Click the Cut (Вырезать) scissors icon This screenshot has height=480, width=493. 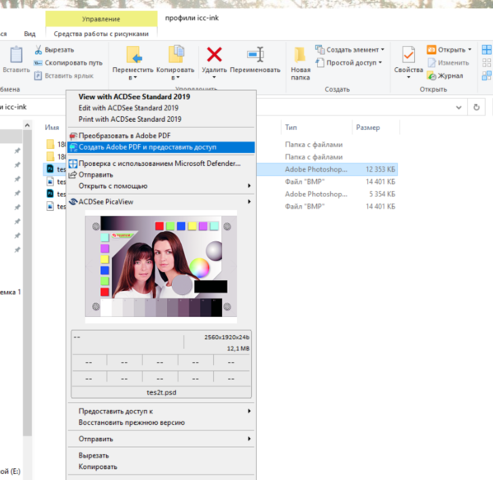38,50
